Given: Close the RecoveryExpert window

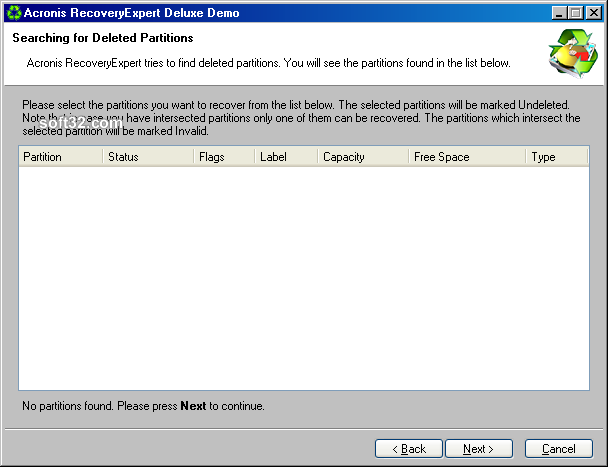Looking at the screenshot, I should point(594,13).
